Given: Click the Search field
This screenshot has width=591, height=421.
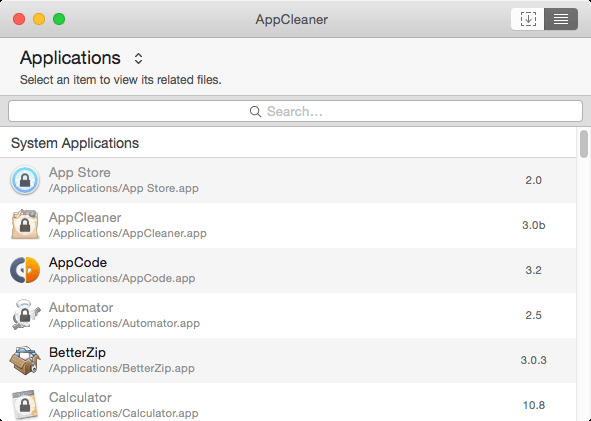Looking at the screenshot, I should pyautogui.click(x=295, y=111).
